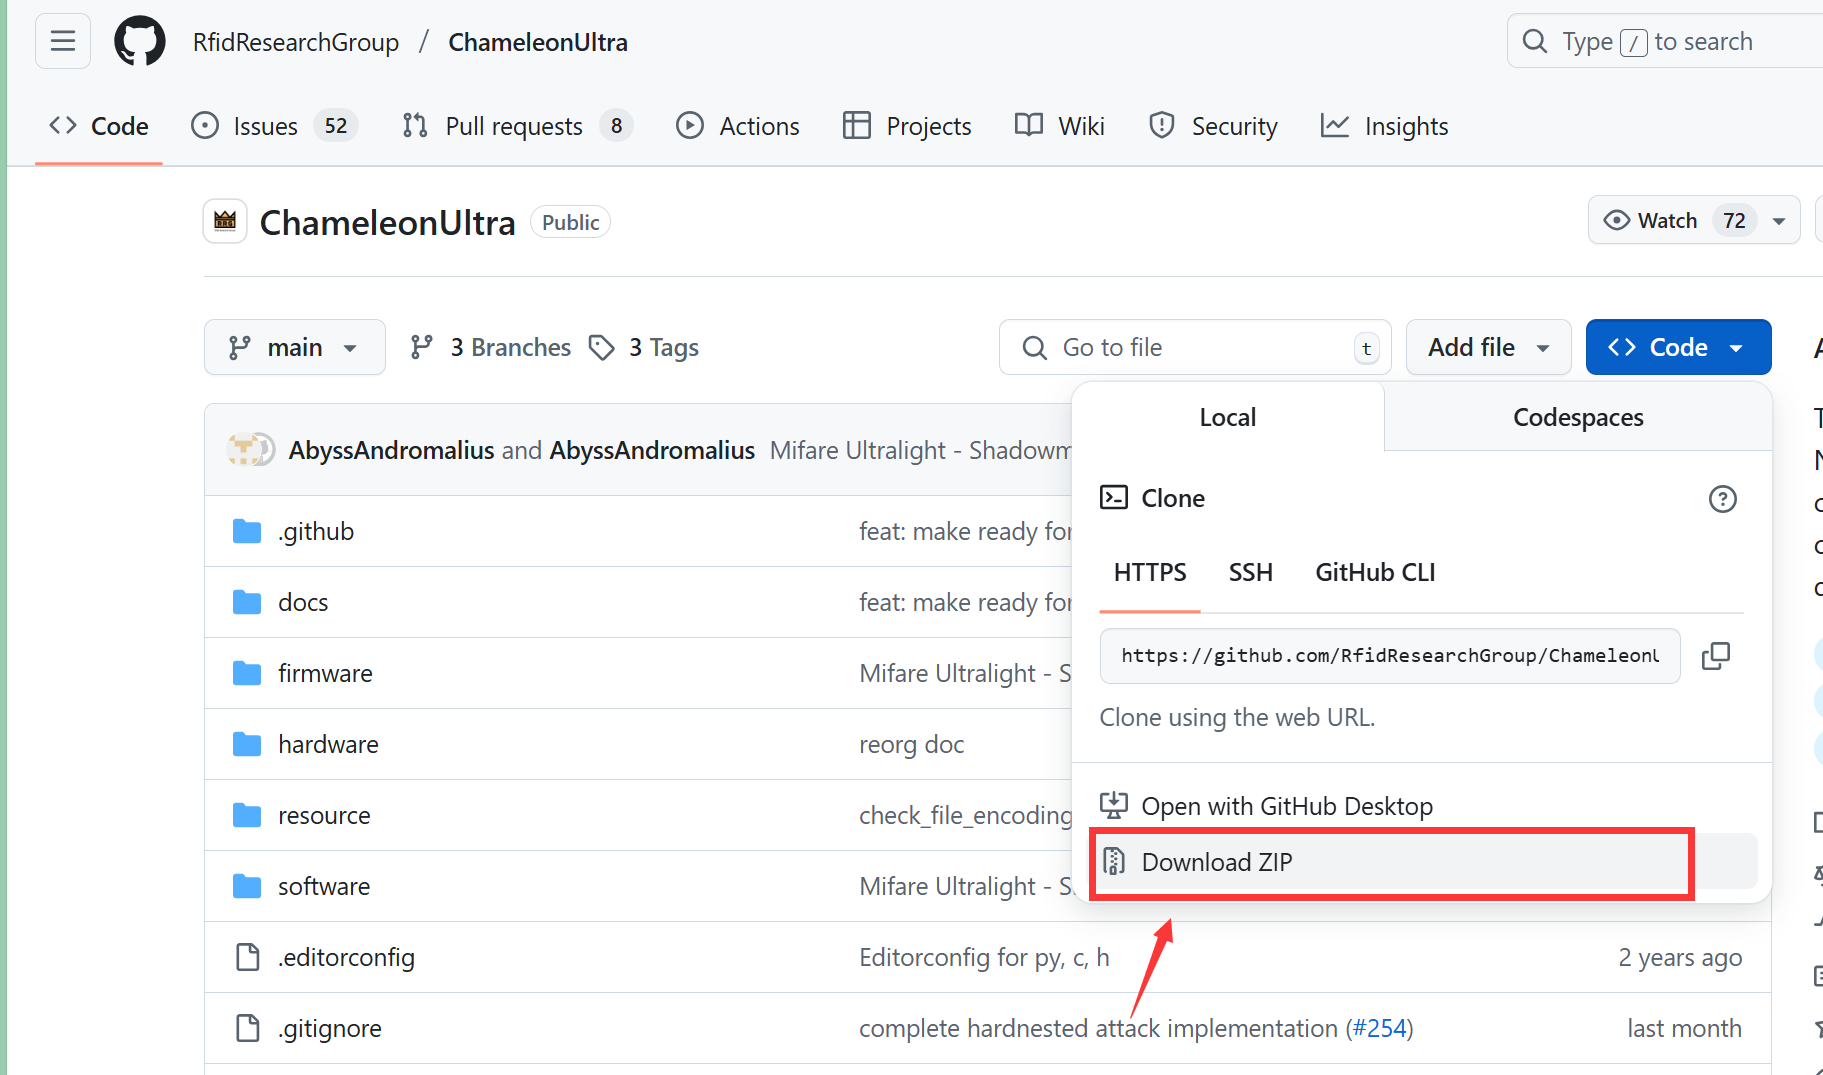Click the .gitignore file icon
Viewport: 1823px width, 1075px height.
point(247,1028)
